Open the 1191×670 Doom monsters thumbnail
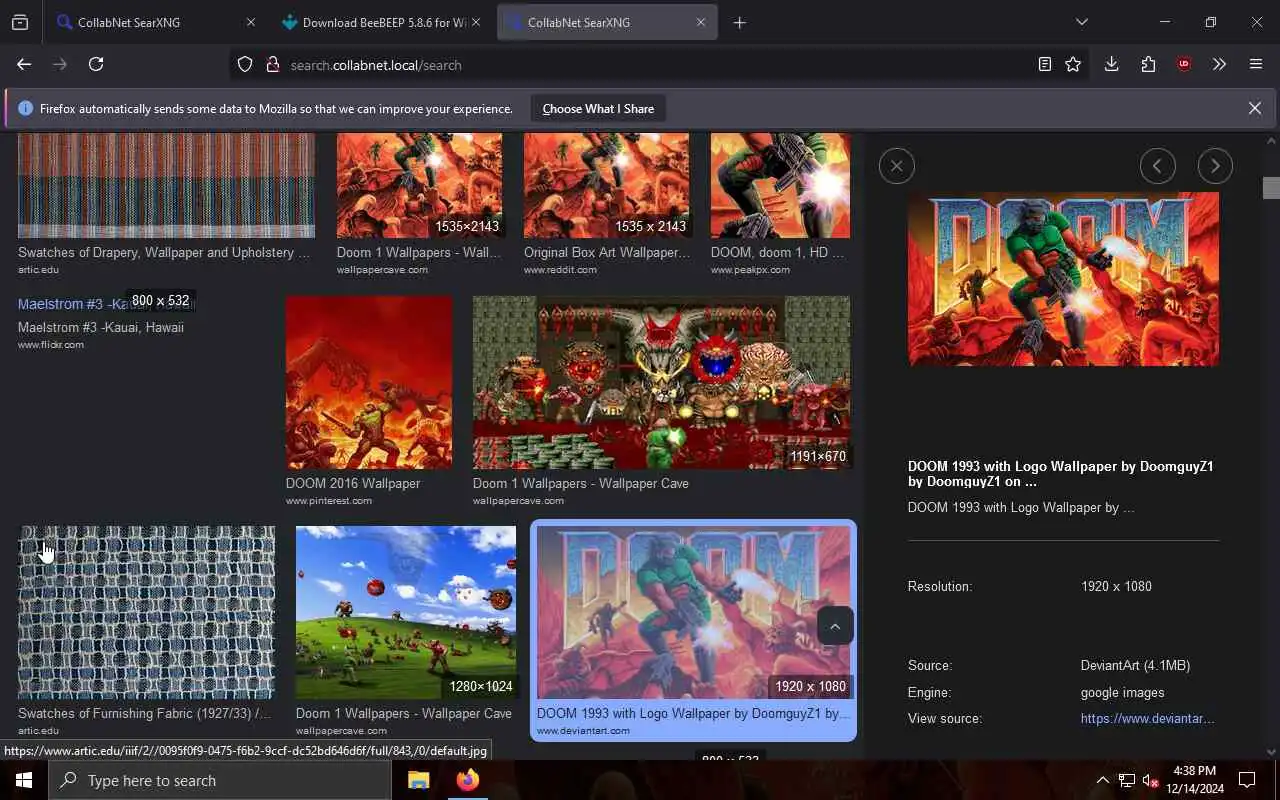Image resolution: width=1280 pixels, height=800 pixels. point(661,382)
